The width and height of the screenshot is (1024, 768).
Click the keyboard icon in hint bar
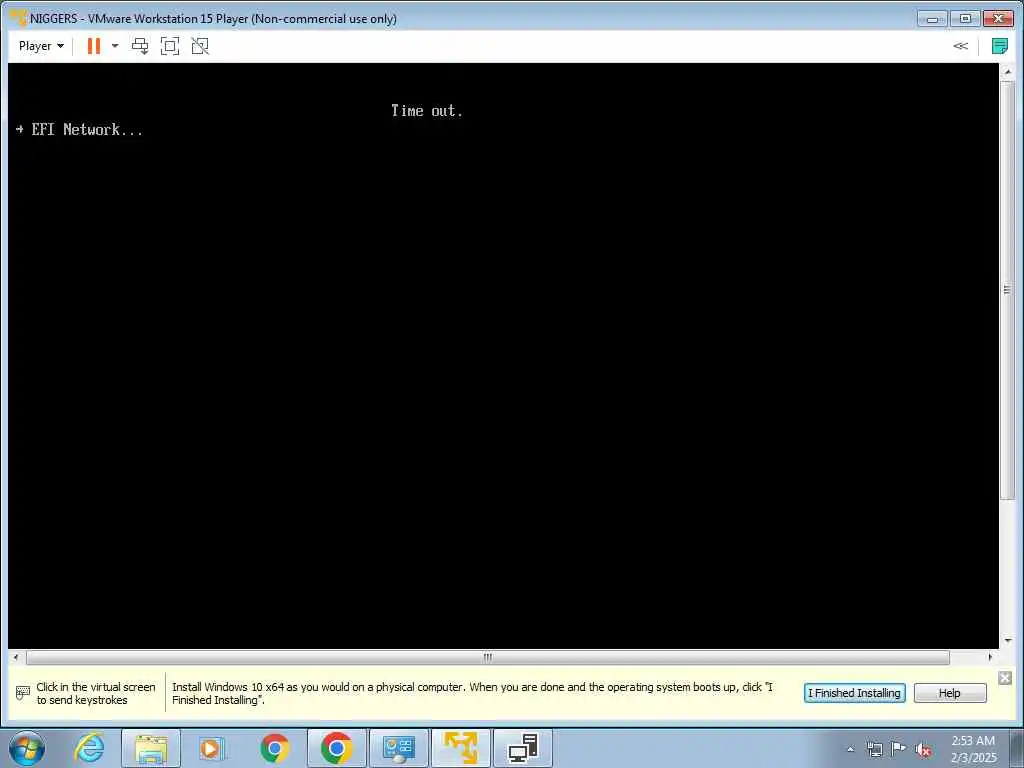coord(23,692)
